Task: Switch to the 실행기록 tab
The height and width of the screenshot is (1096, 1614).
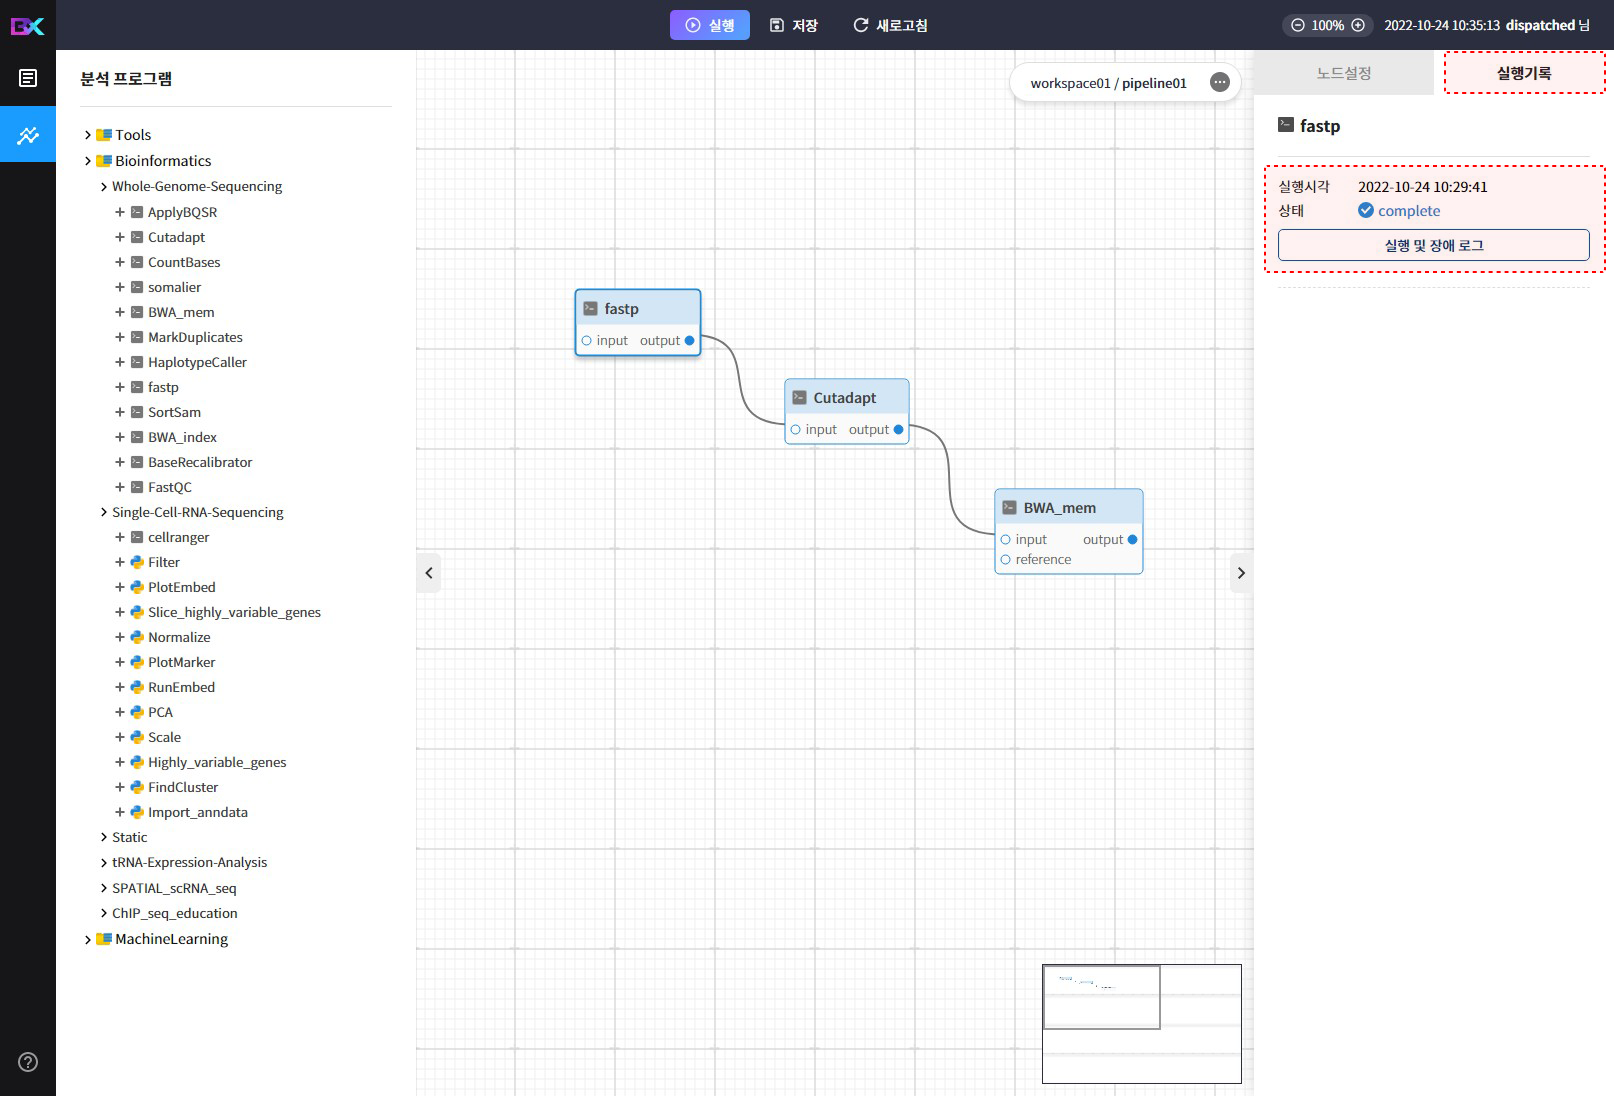Action: [1524, 73]
